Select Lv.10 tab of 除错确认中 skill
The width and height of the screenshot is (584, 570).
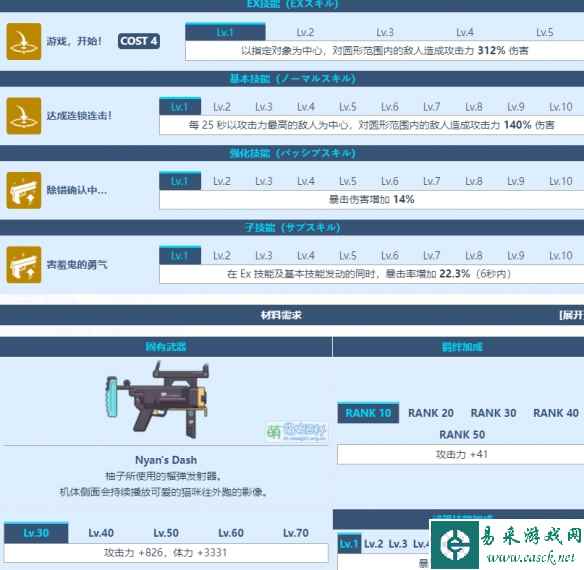click(x=561, y=181)
